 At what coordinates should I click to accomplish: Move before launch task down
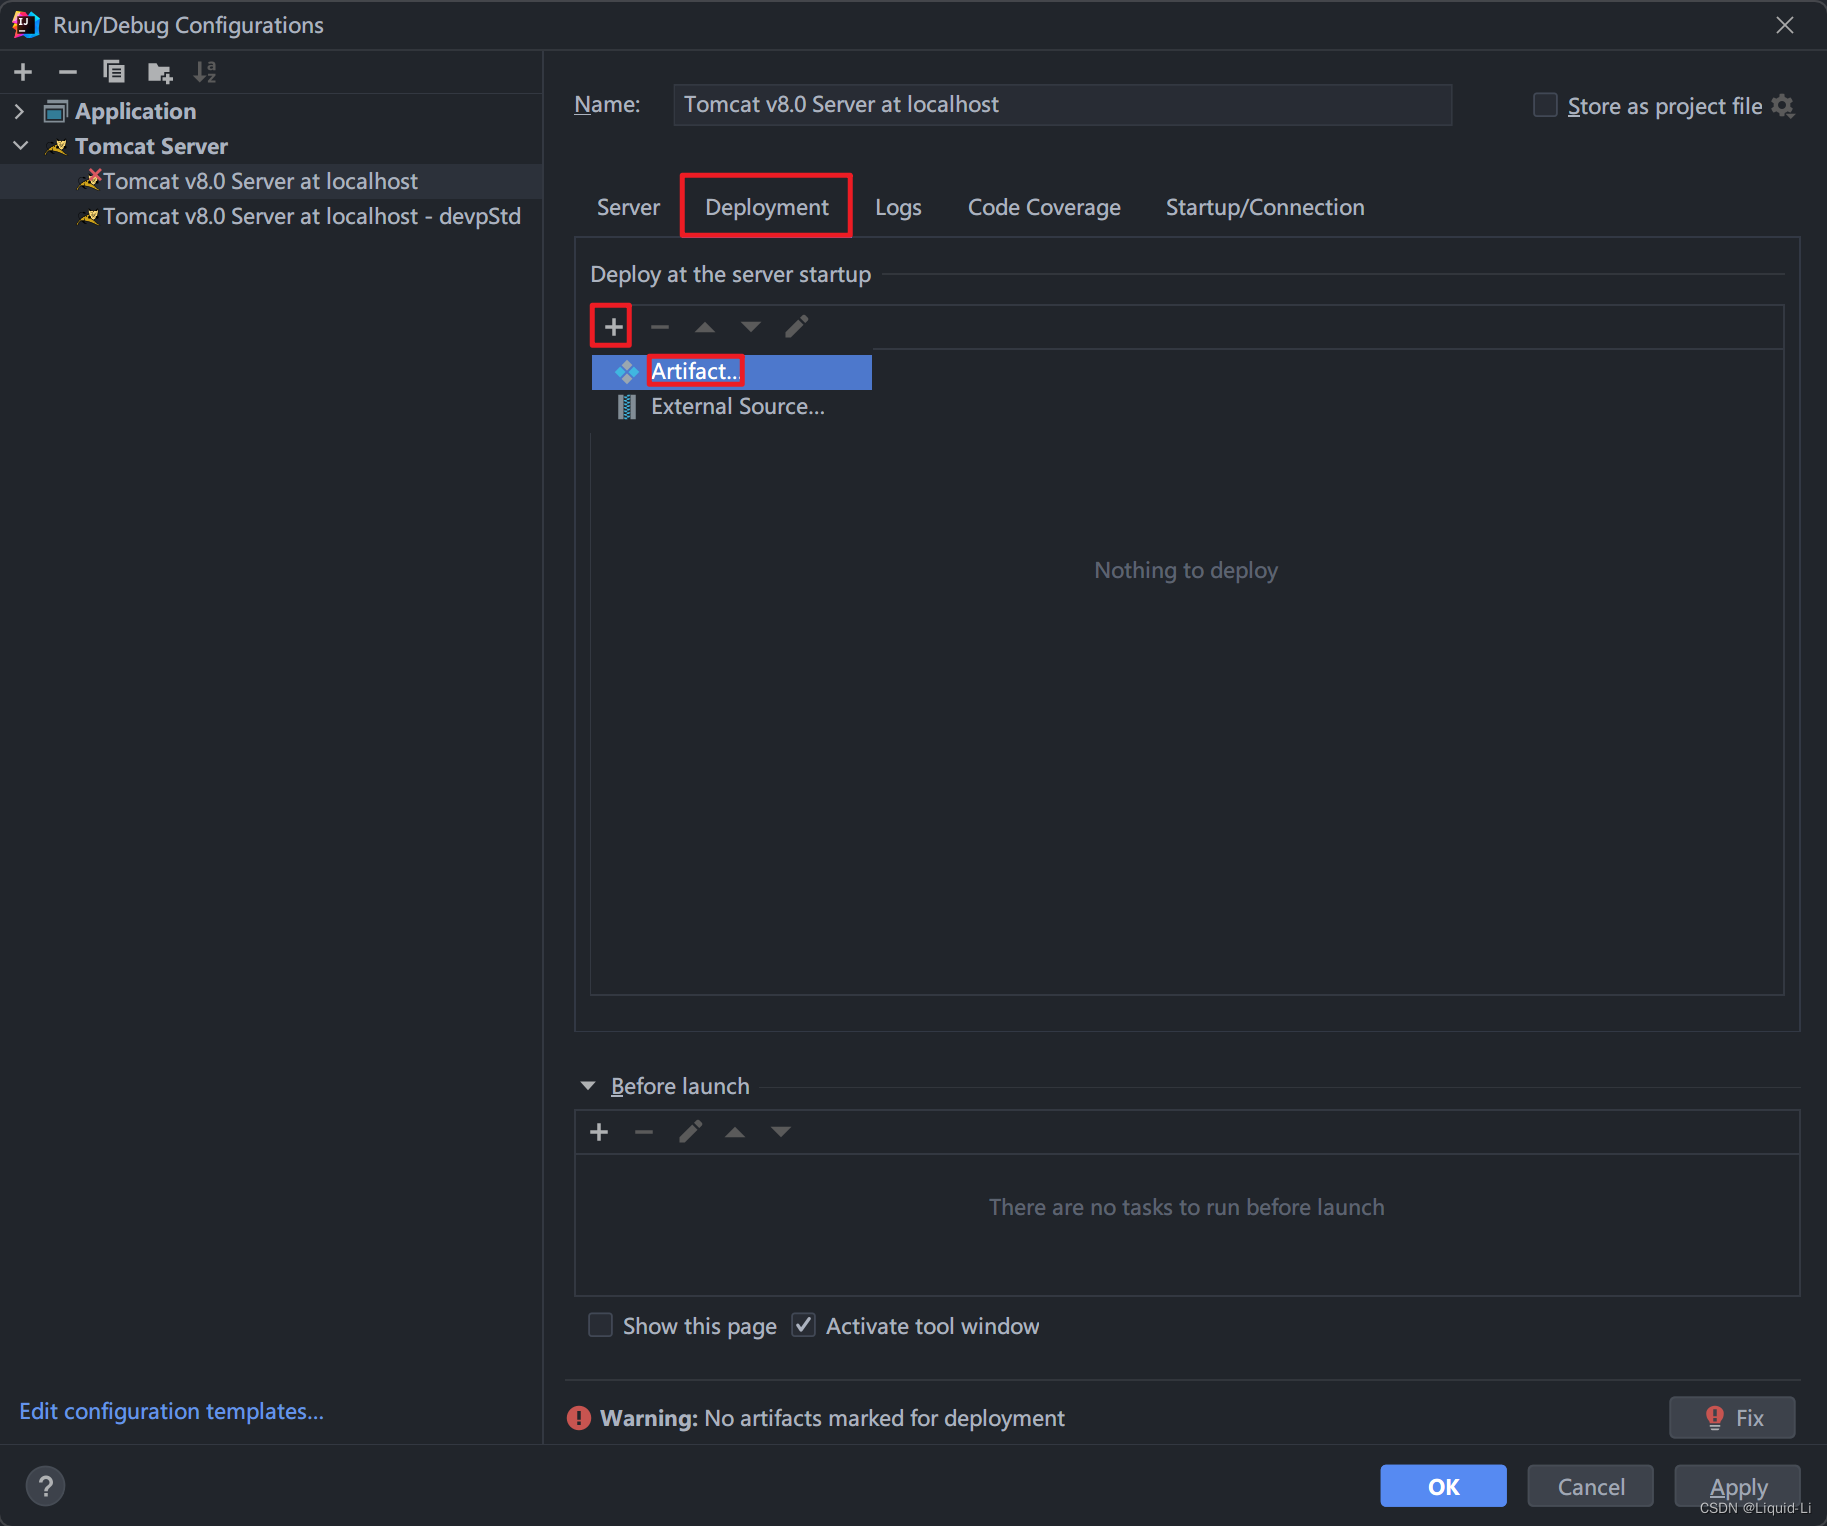pyautogui.click(x=781, y=1132)
